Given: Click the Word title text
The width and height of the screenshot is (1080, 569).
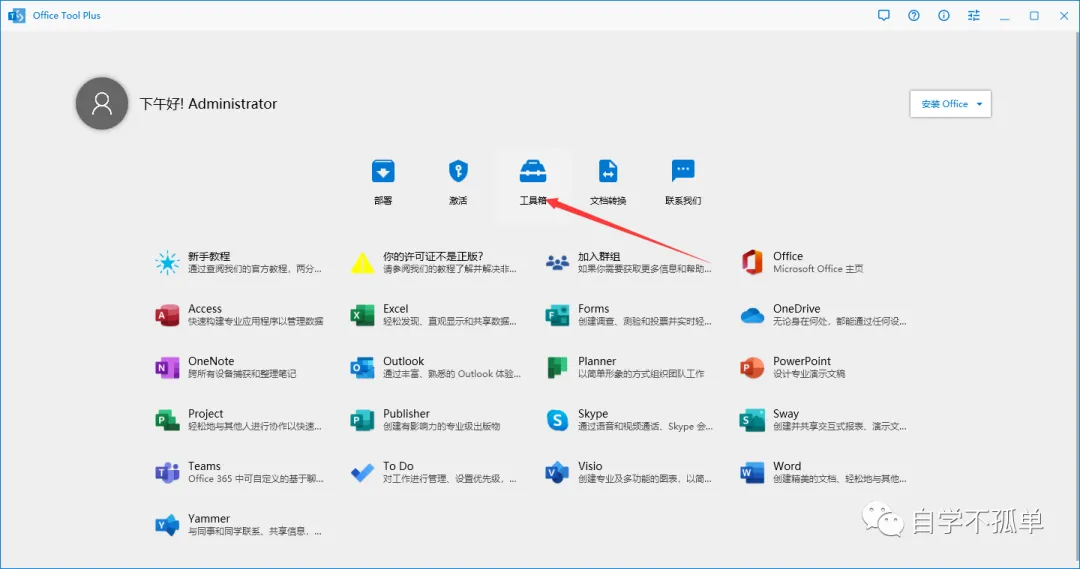Looking at the screenshot, I should coord(787,466).
